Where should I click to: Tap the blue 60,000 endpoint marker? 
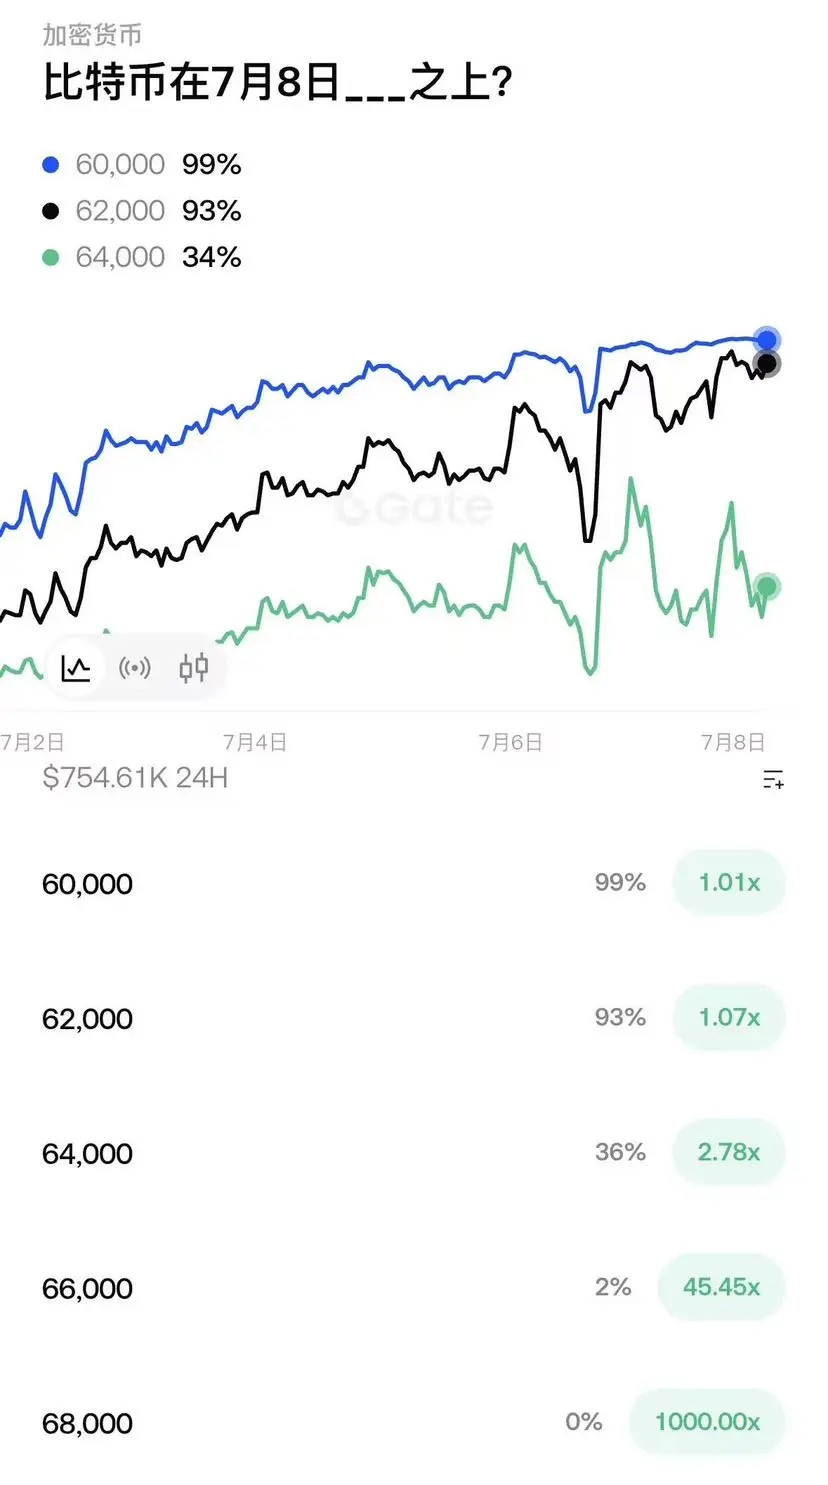766,340
